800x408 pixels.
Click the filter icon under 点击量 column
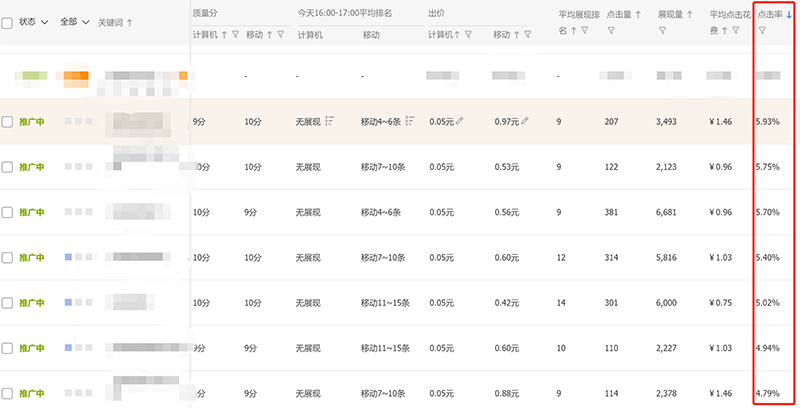coord(610,32)
